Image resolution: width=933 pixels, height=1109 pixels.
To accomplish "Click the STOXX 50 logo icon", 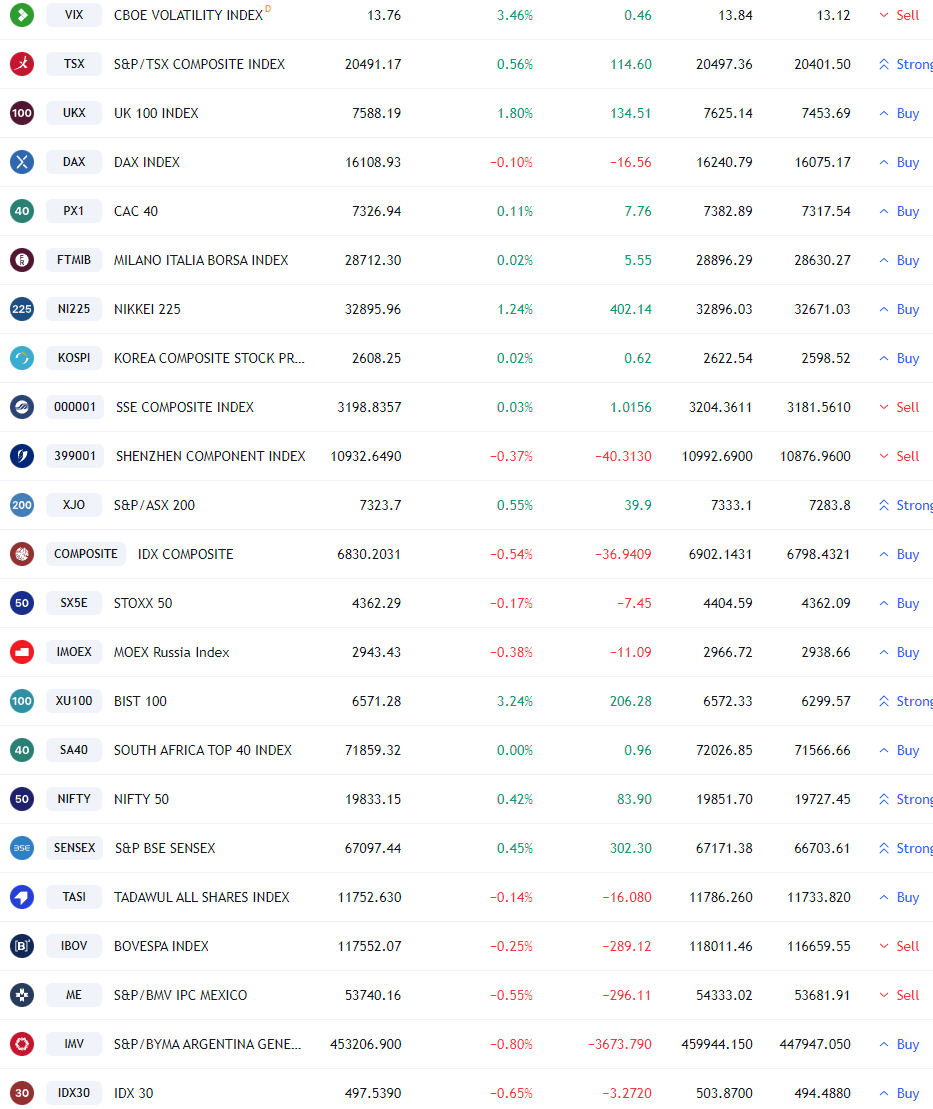I will (x=22, y=603).
